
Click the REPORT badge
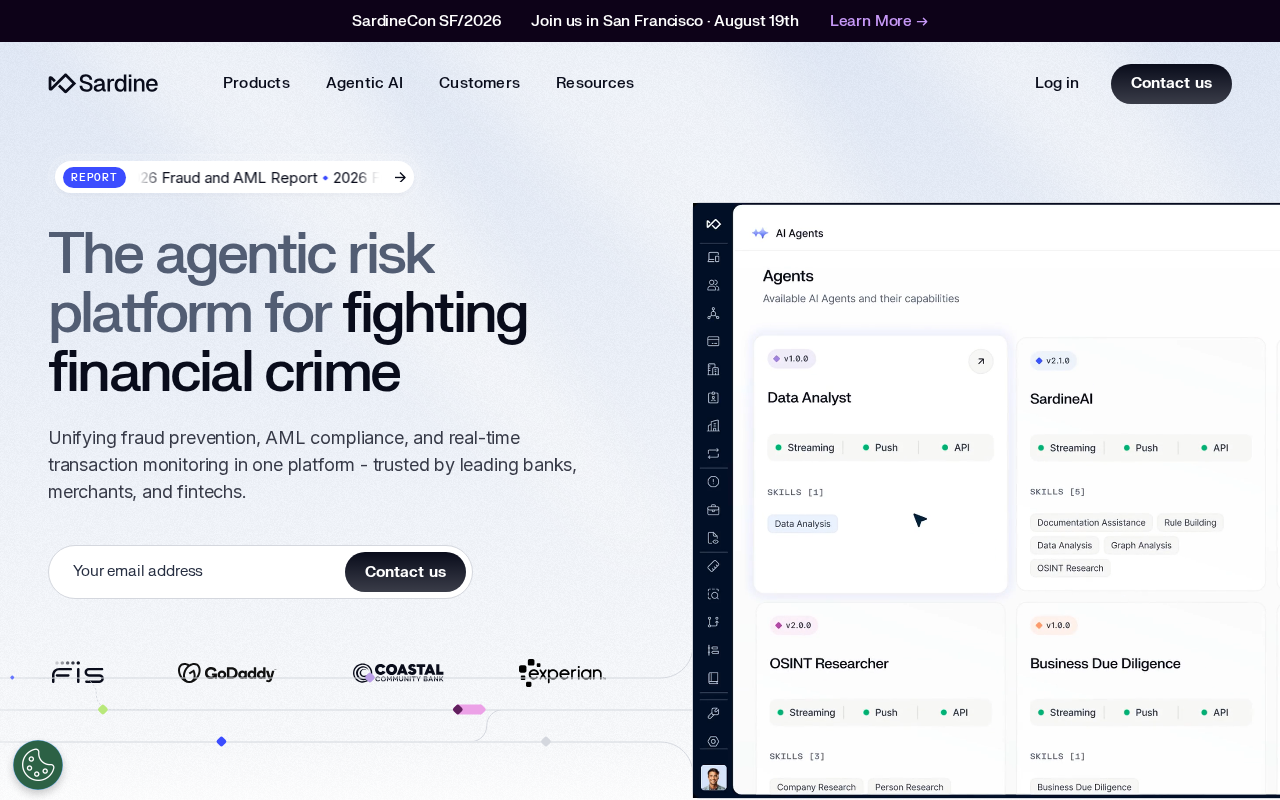(x=94, y=177)
